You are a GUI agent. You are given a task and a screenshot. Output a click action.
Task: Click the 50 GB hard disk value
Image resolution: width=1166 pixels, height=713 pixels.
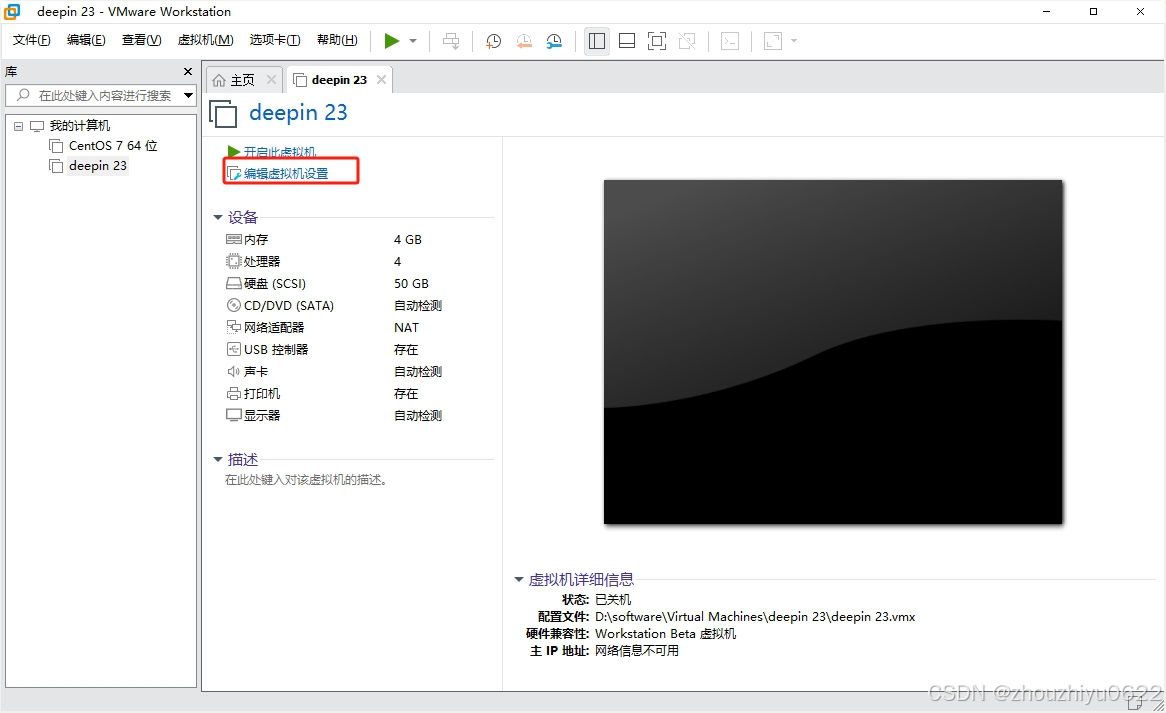411,283
